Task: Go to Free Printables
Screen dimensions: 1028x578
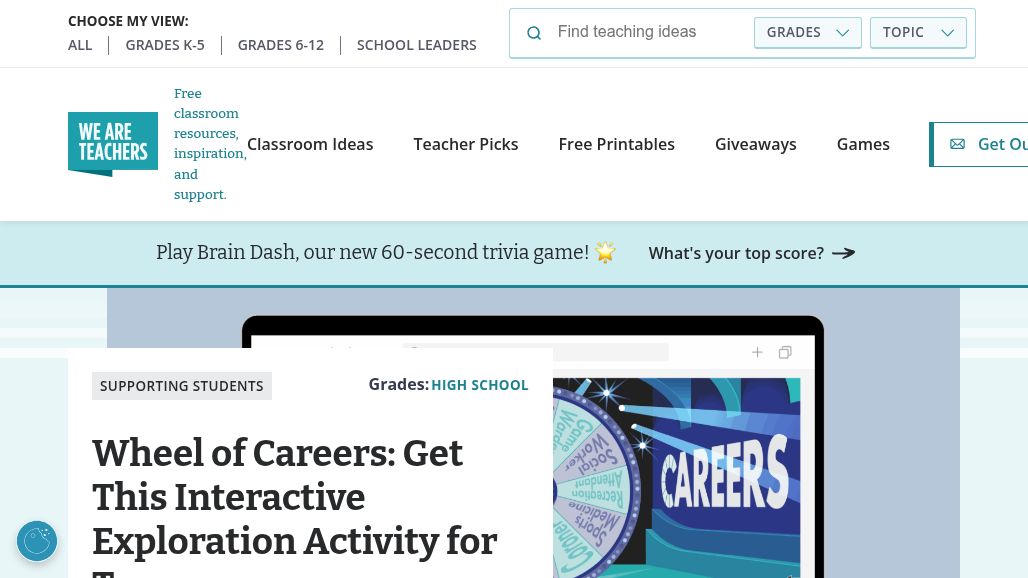Action: pyautogui.click(x=616, y=144)
